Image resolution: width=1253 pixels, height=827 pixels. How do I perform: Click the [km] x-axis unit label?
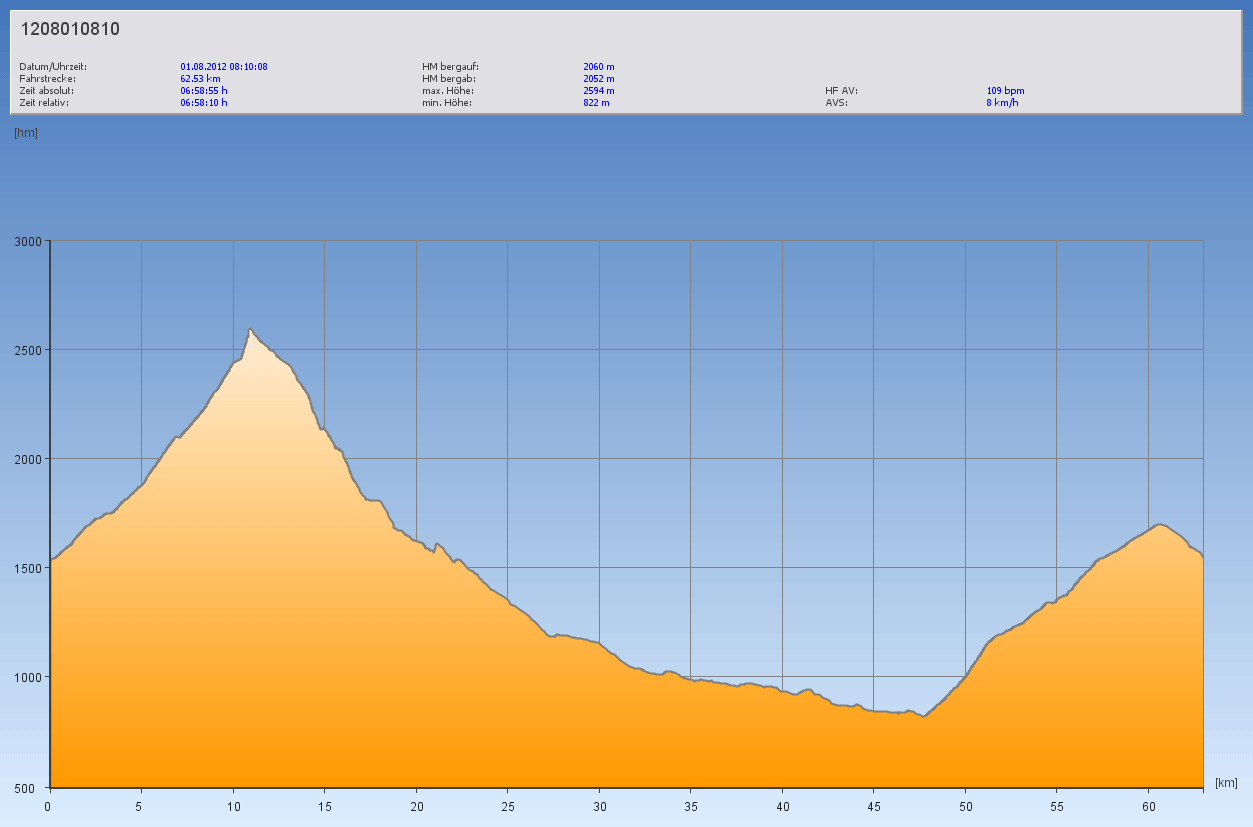(1226, 782)
